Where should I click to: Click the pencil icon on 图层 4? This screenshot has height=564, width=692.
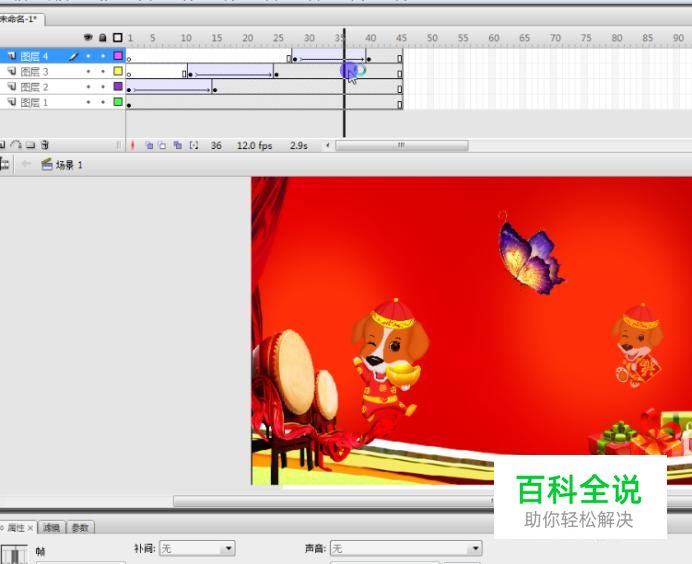tap(74, 56)
